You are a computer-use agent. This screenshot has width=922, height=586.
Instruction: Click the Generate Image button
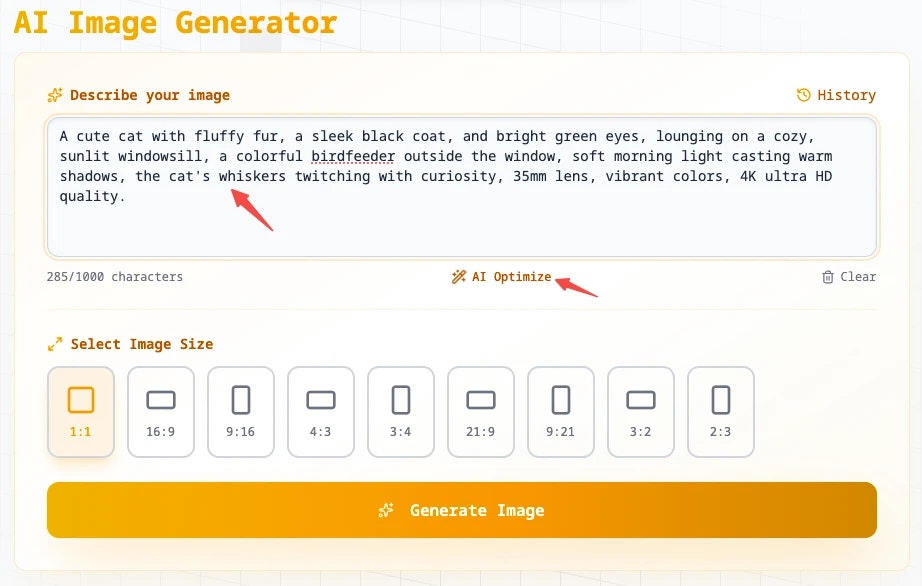click(x=461, y=510)
